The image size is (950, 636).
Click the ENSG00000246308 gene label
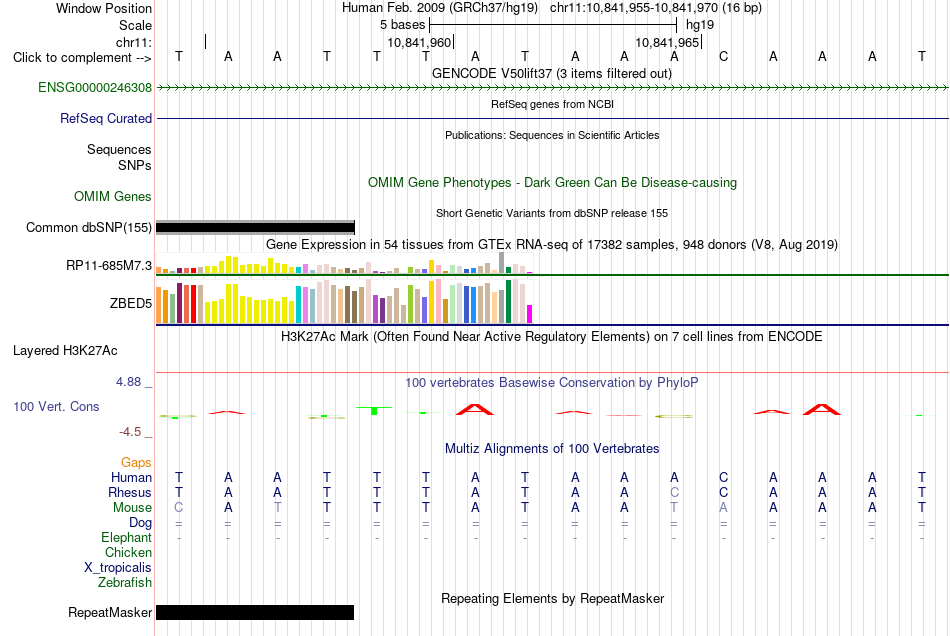95,87
